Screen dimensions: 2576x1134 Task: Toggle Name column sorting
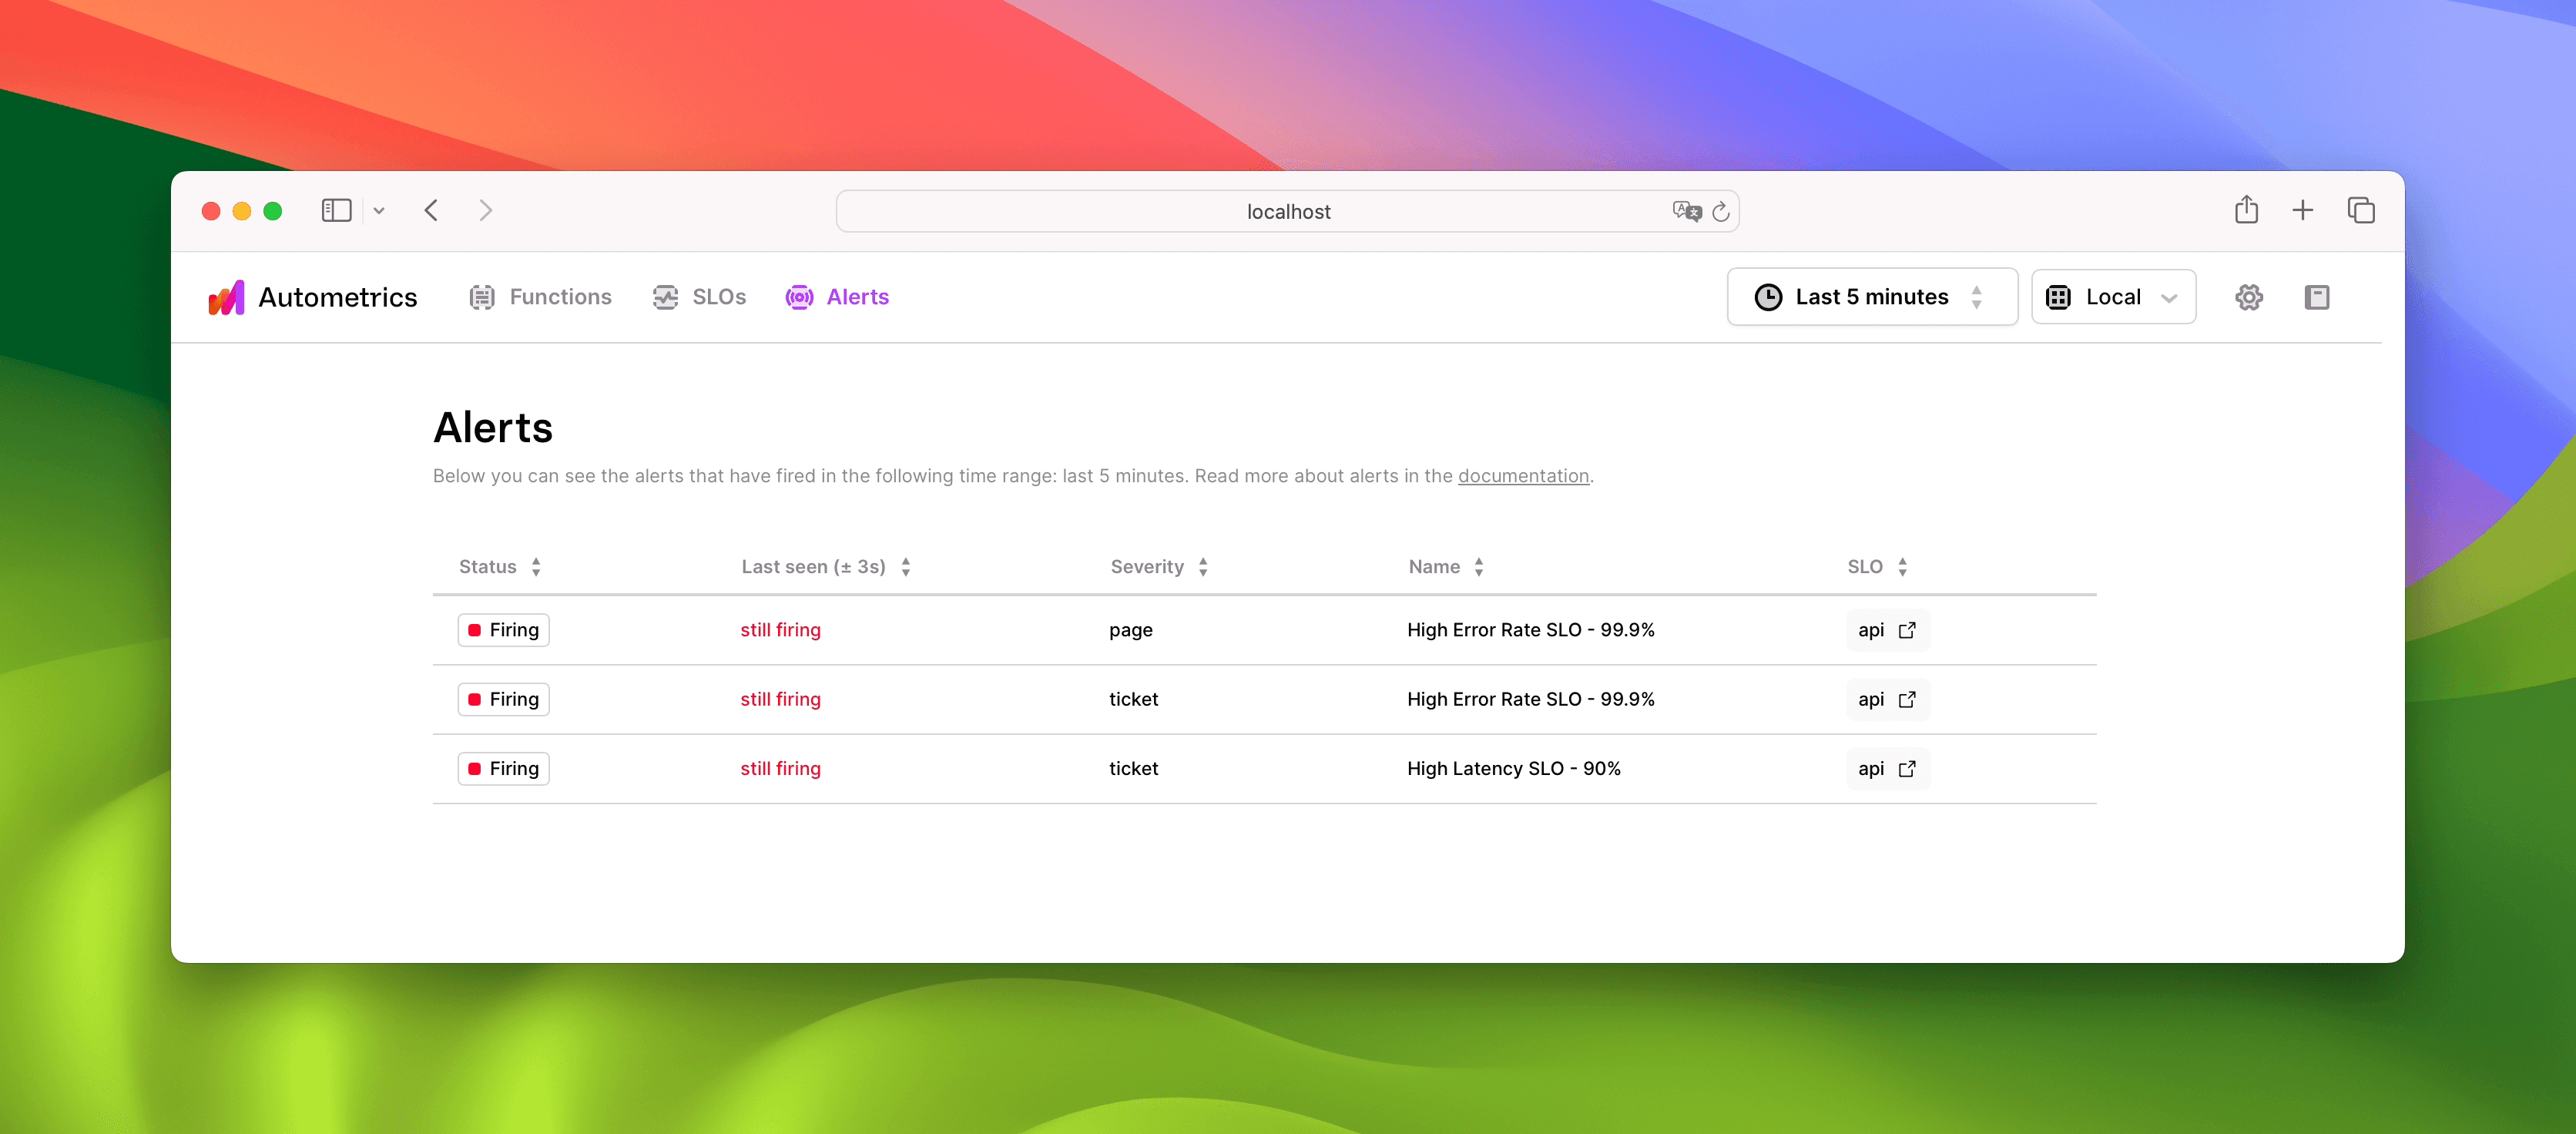click(x=1480, y=566)
